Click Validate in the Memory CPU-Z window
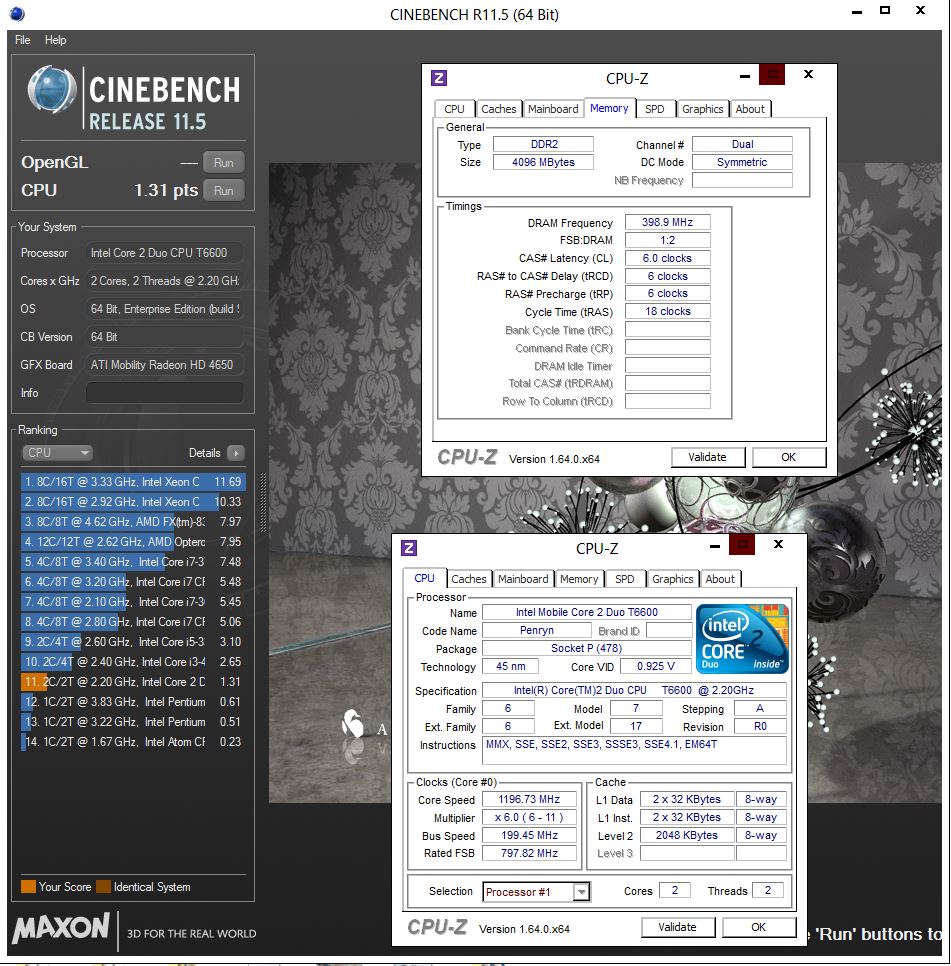Image resolution: width=951 pixels, height=966 pixels. point(707,457)
